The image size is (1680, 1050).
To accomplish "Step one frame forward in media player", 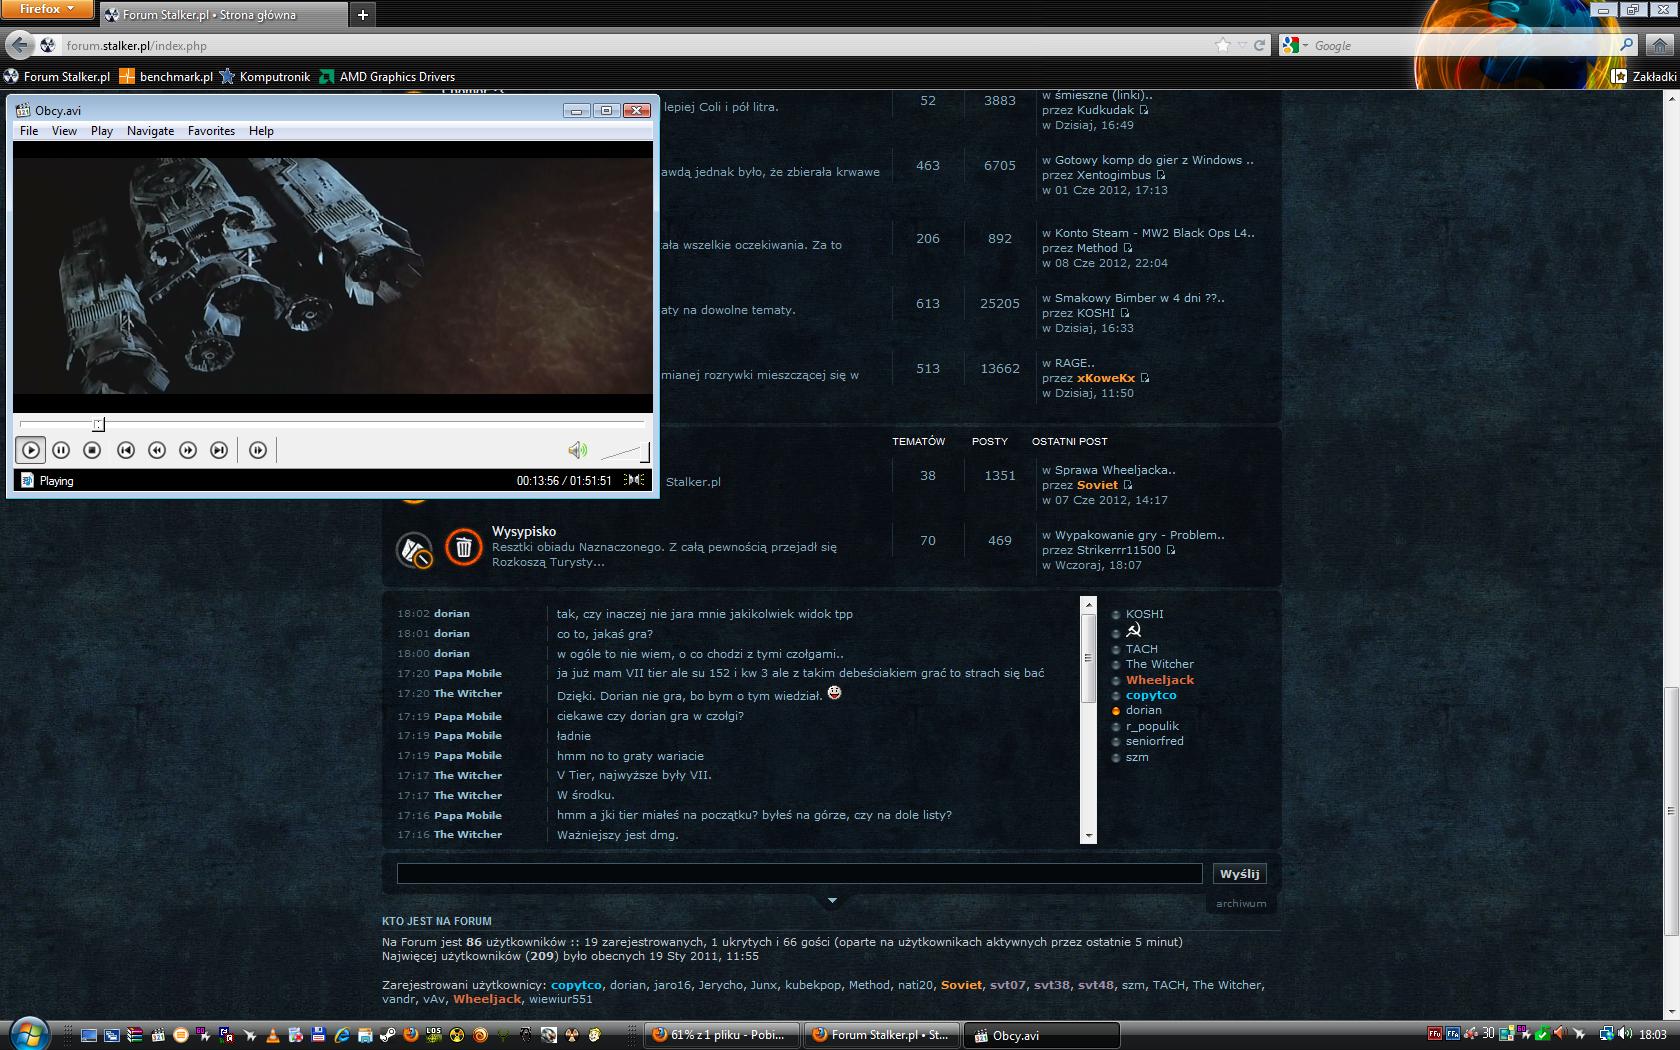I will (x=258, y=450).
